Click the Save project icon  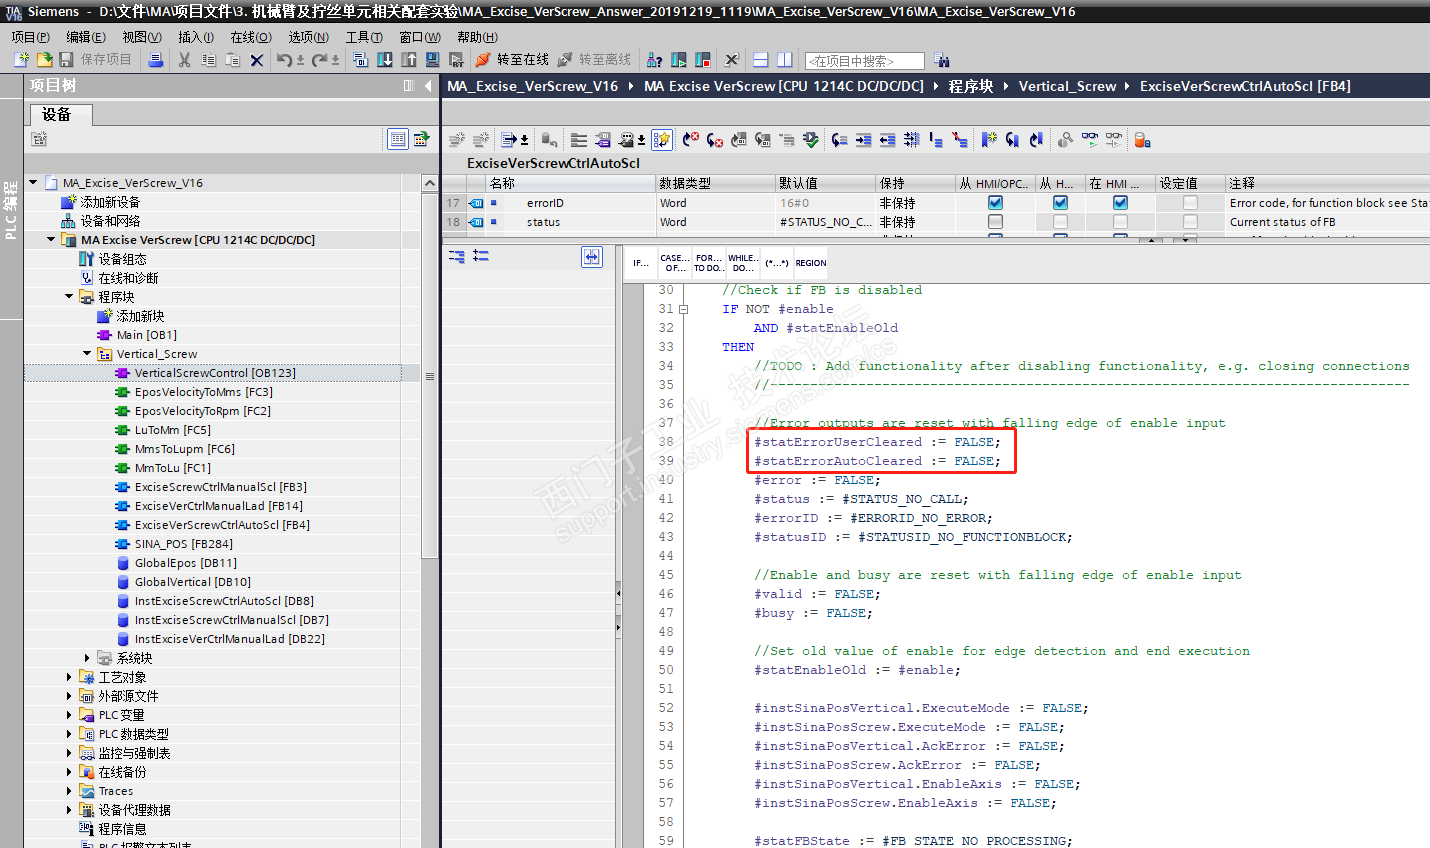coord(67,60)
